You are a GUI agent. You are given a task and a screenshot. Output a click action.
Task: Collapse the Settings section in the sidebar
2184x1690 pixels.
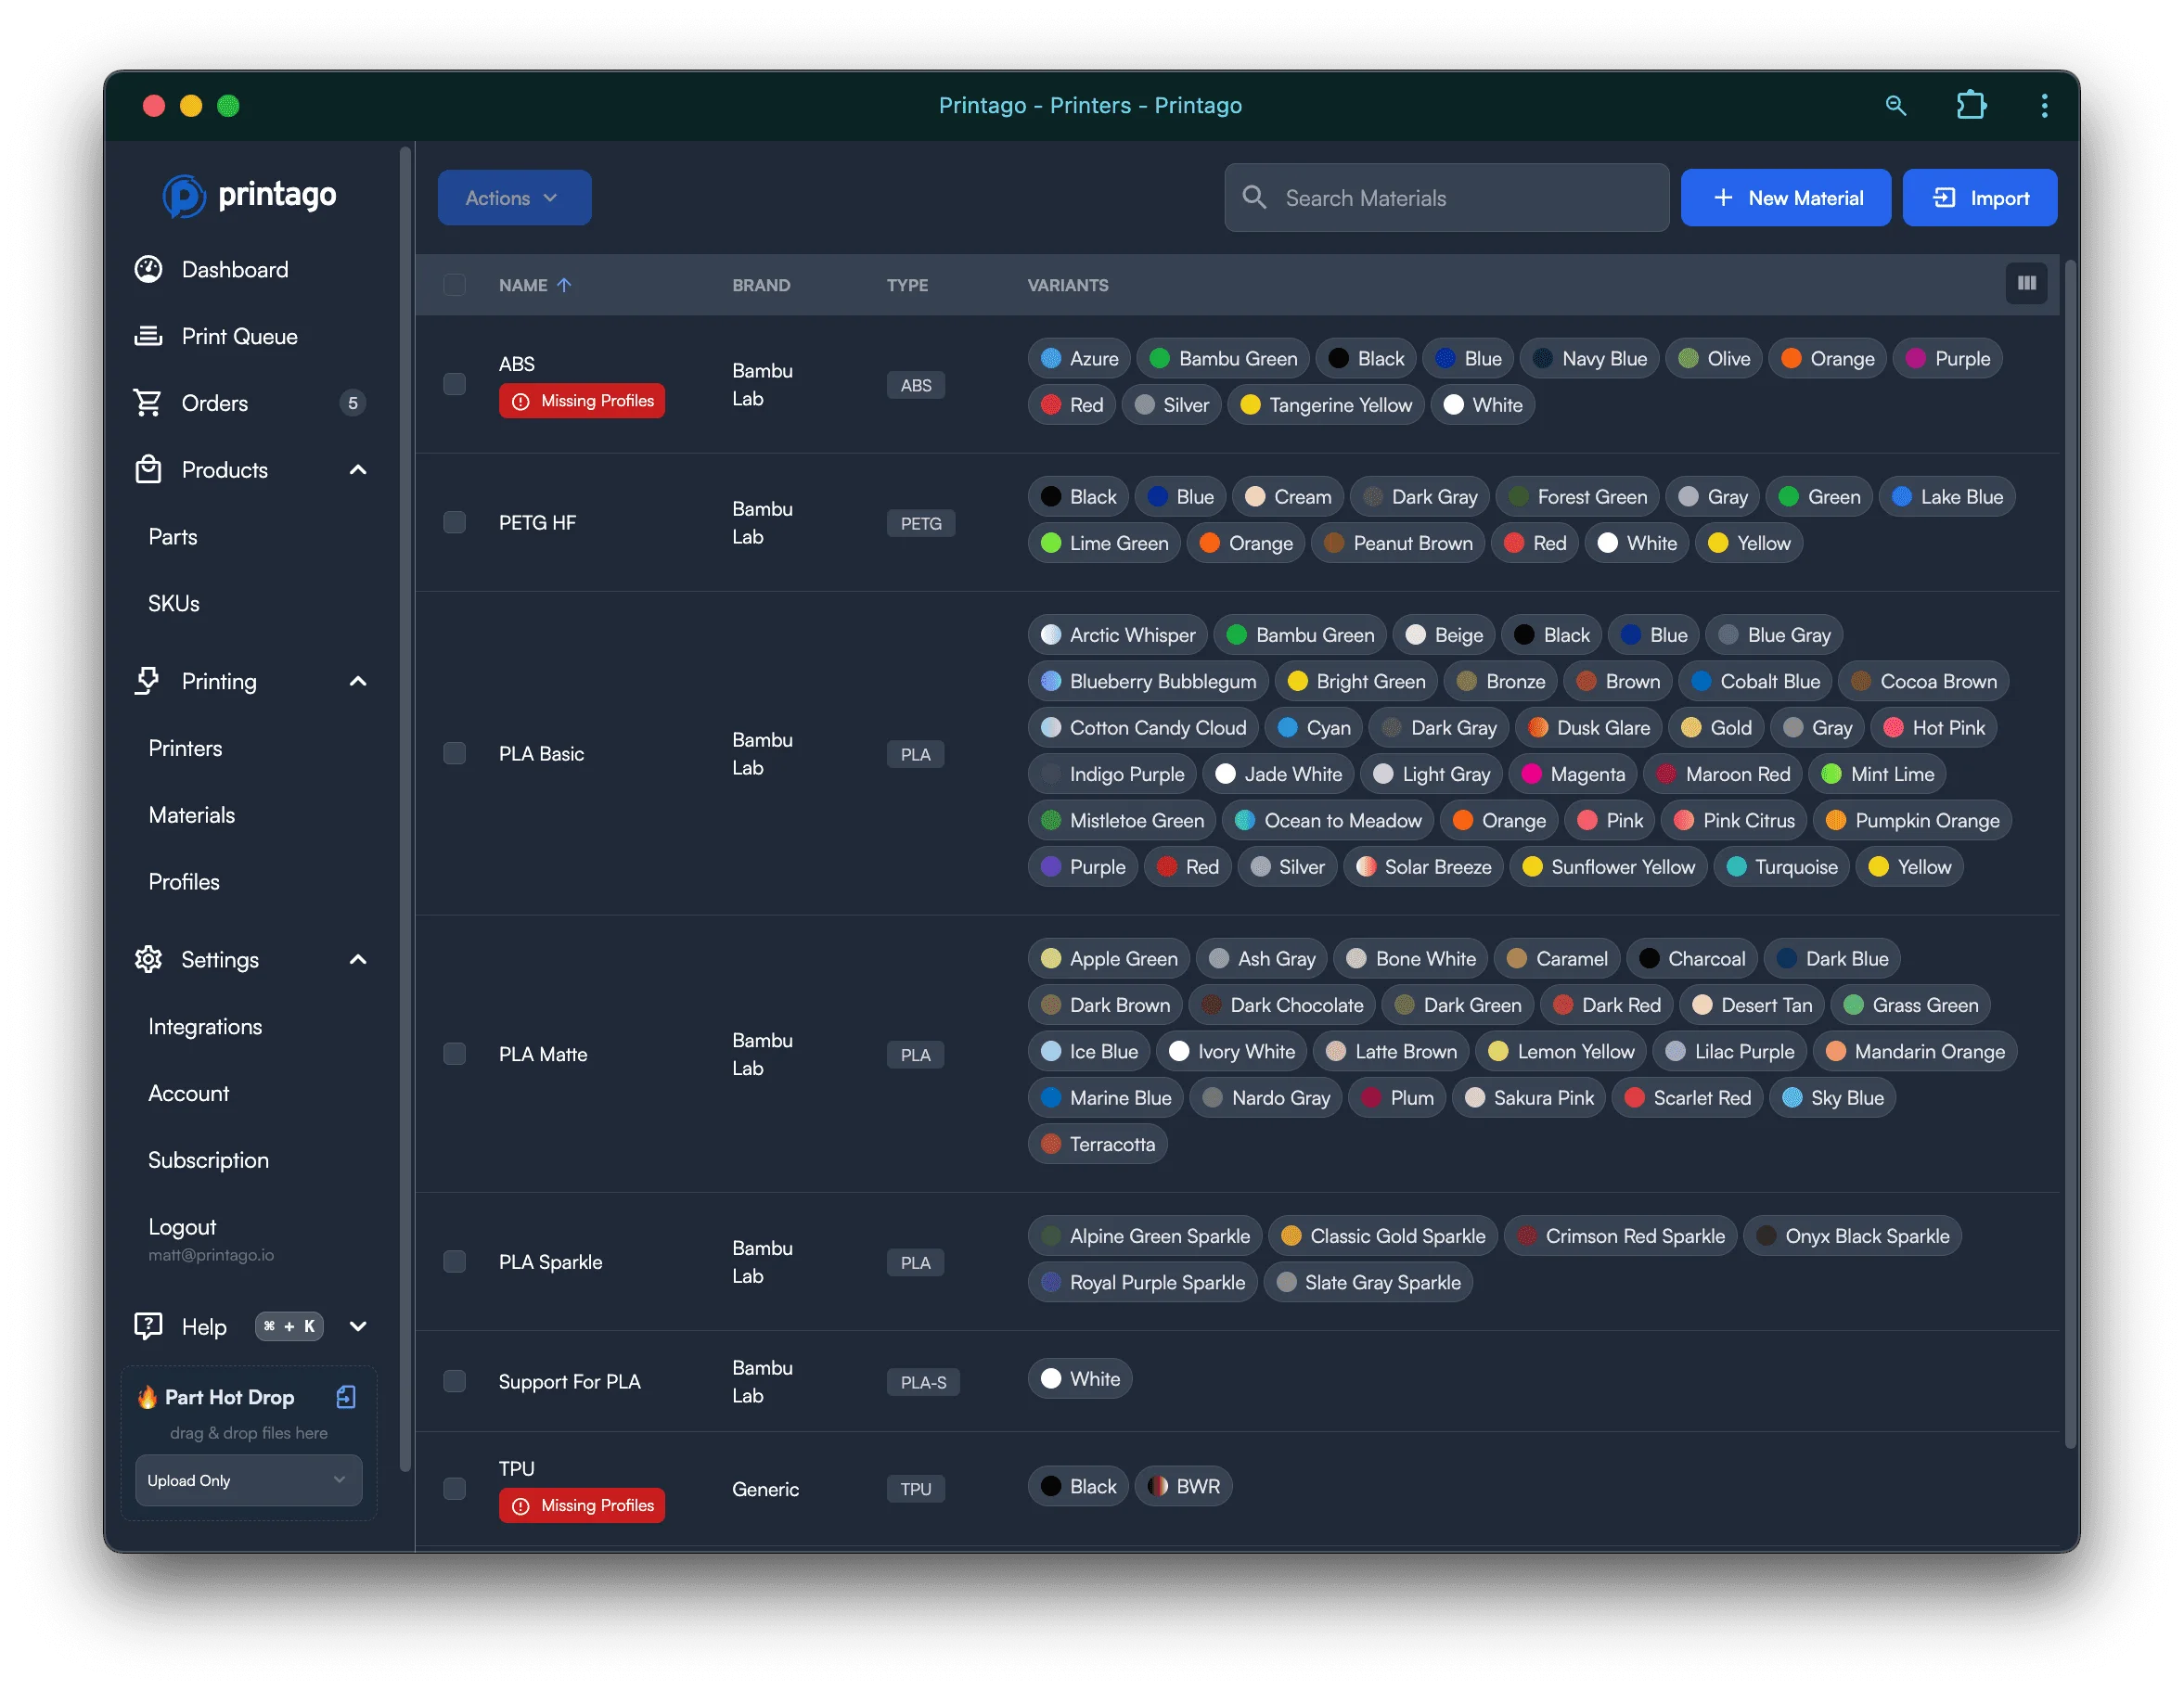(357, 959)
